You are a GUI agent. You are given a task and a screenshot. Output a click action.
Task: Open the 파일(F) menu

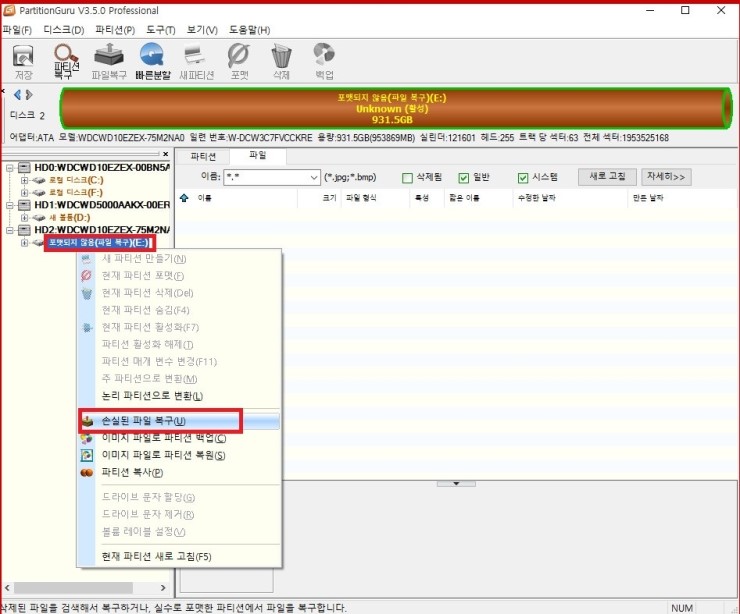17,30
